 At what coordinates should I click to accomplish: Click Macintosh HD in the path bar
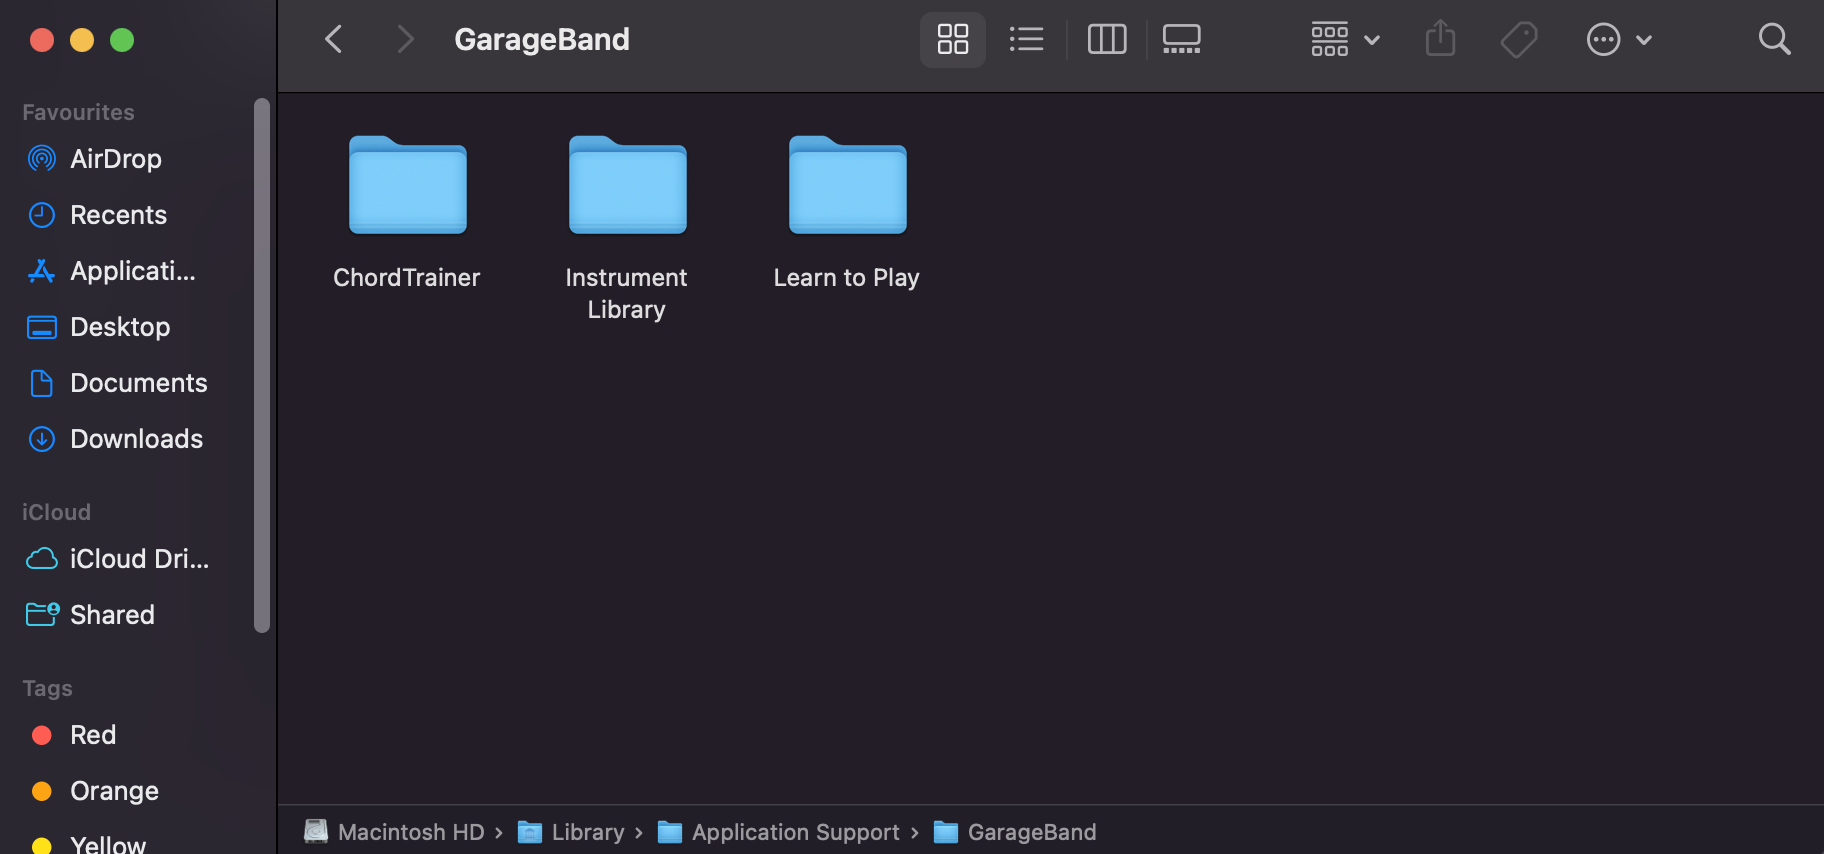(x=394, y=832)
